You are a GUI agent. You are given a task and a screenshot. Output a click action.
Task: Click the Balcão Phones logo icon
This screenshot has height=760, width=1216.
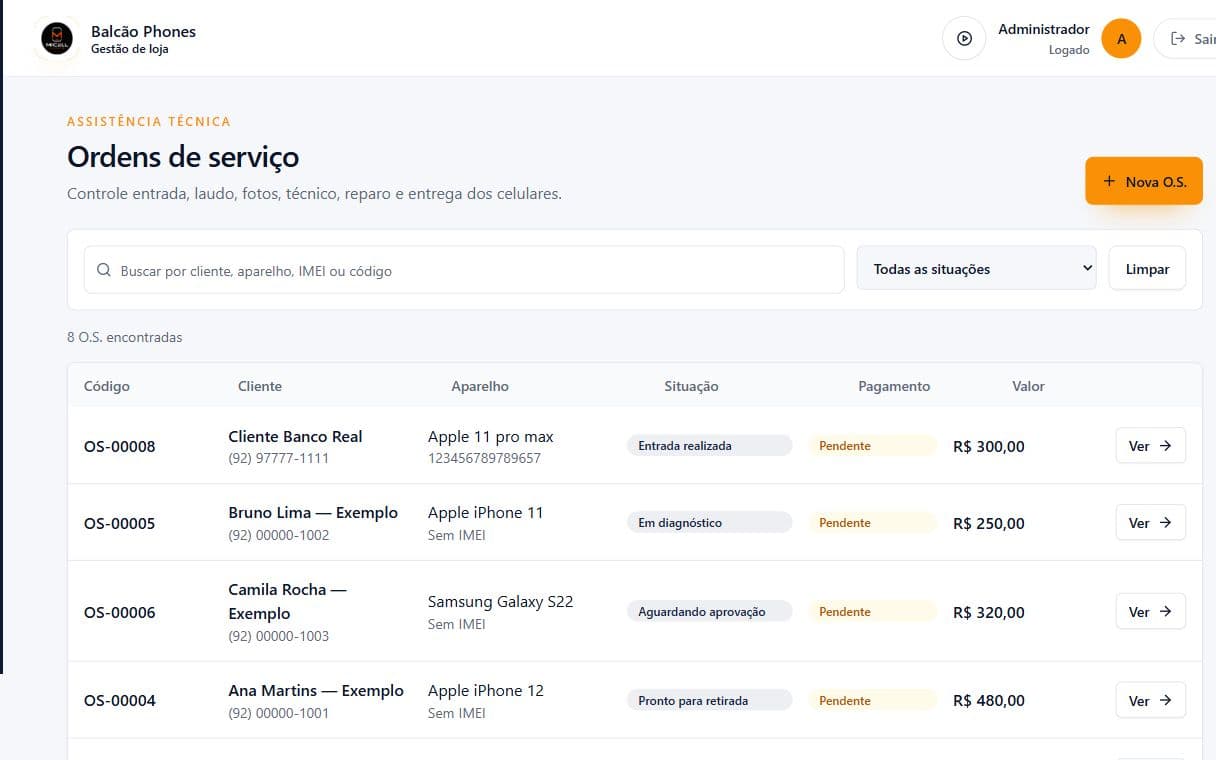tap(57, 38)
